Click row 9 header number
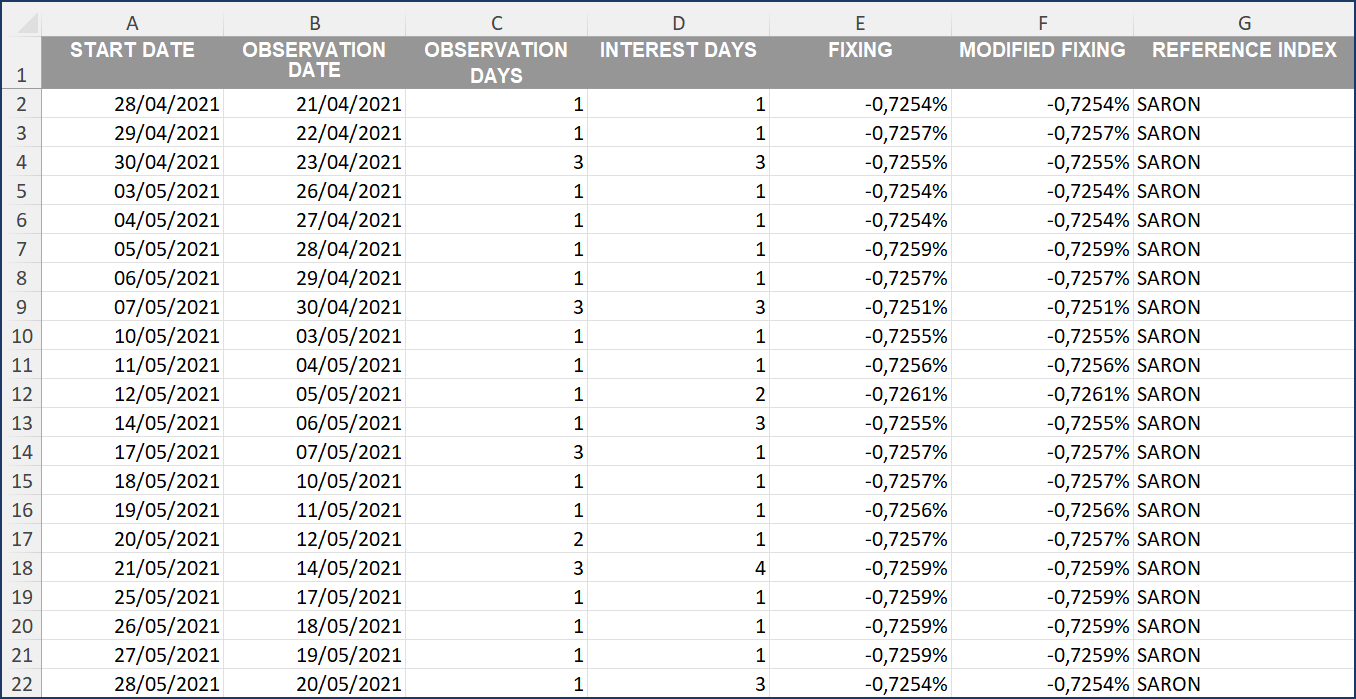Image resolution: width=1356 pixels, height=699 pixels. click(21, 307)
